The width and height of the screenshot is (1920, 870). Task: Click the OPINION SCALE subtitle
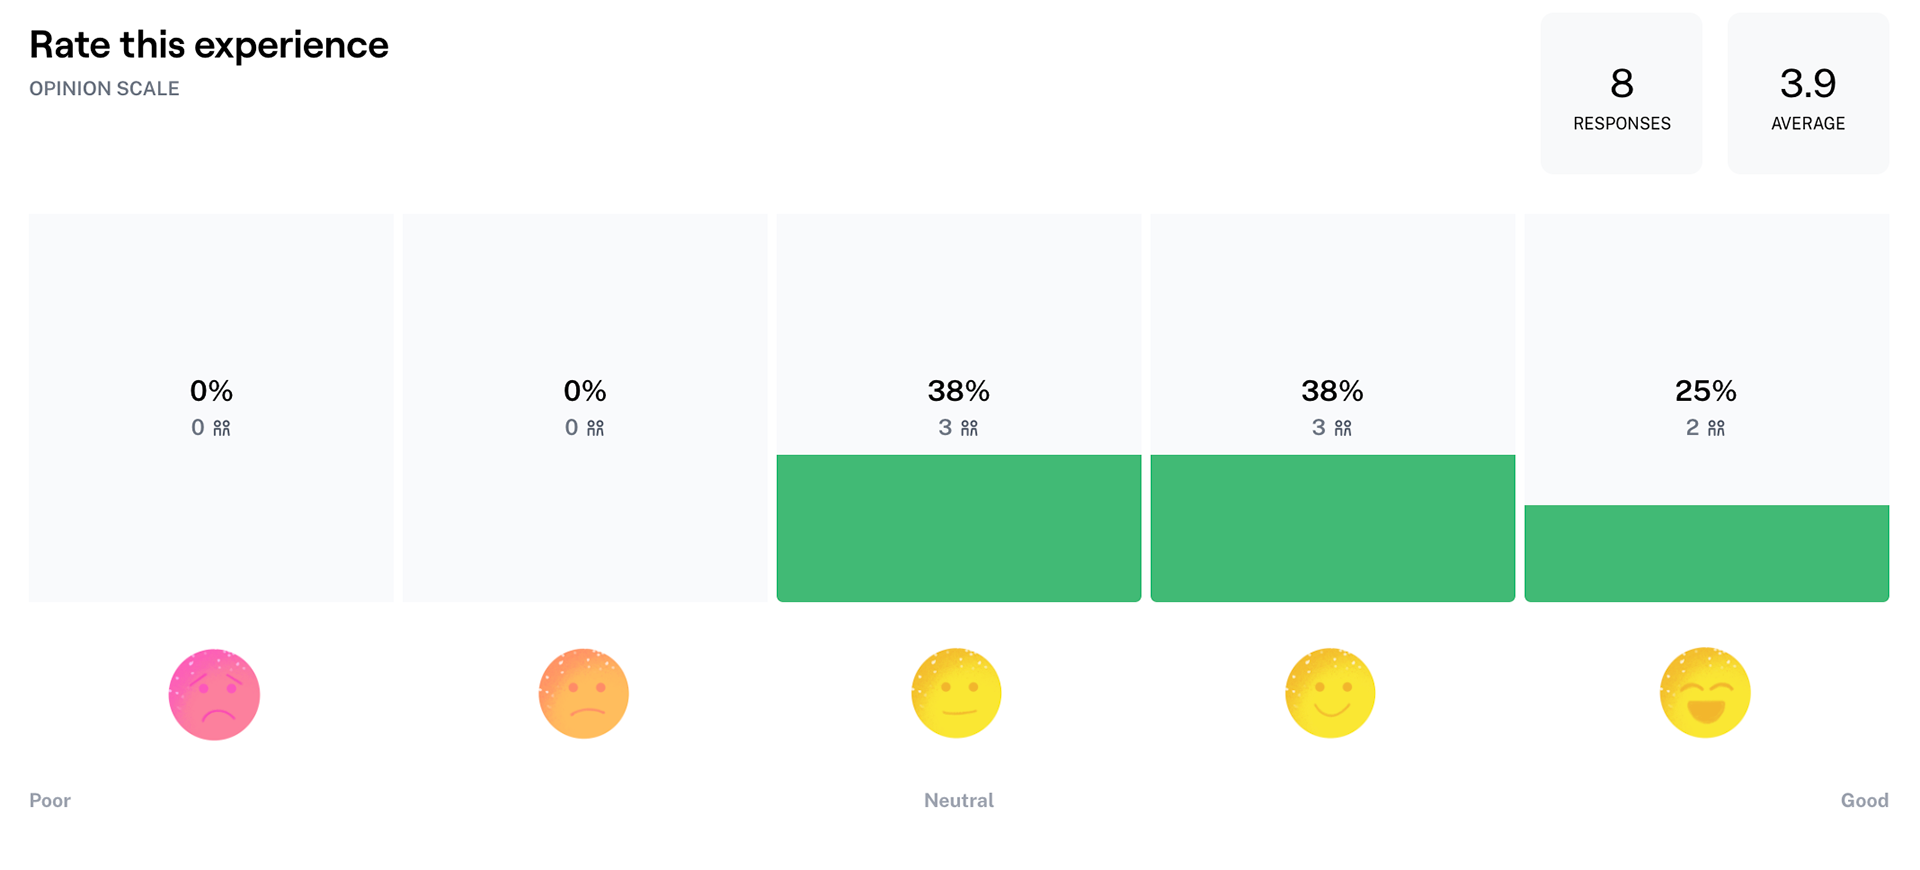[104, 89]
